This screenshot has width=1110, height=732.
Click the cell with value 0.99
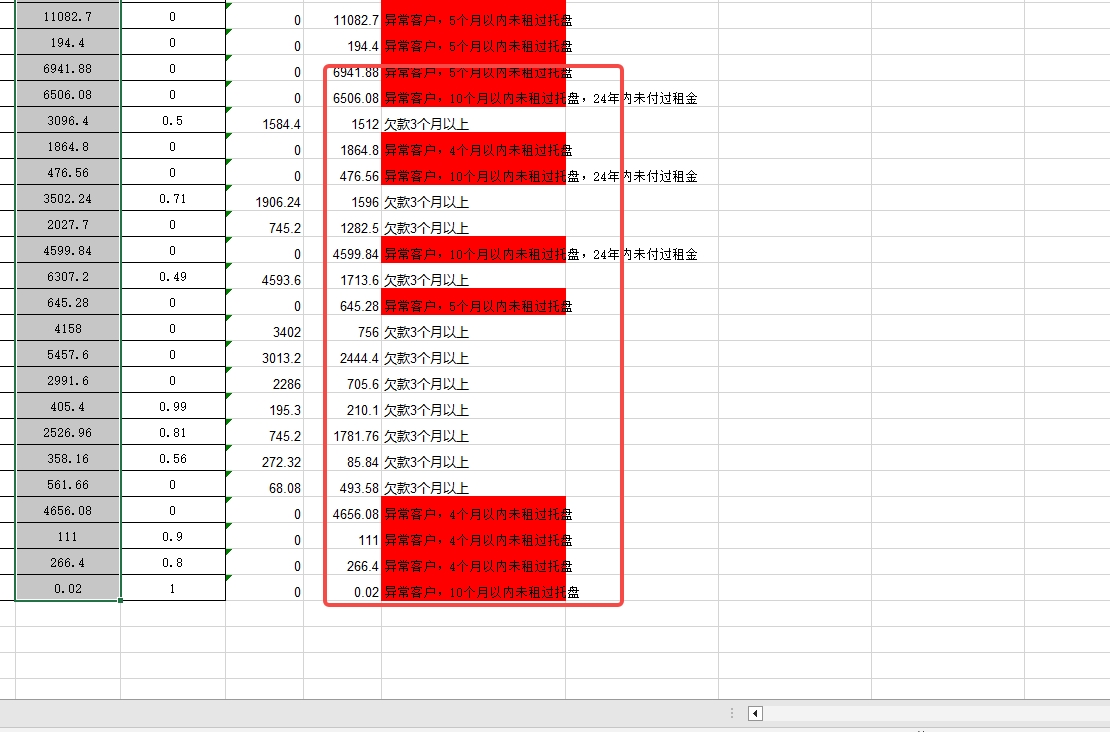(x=173, y=406)
